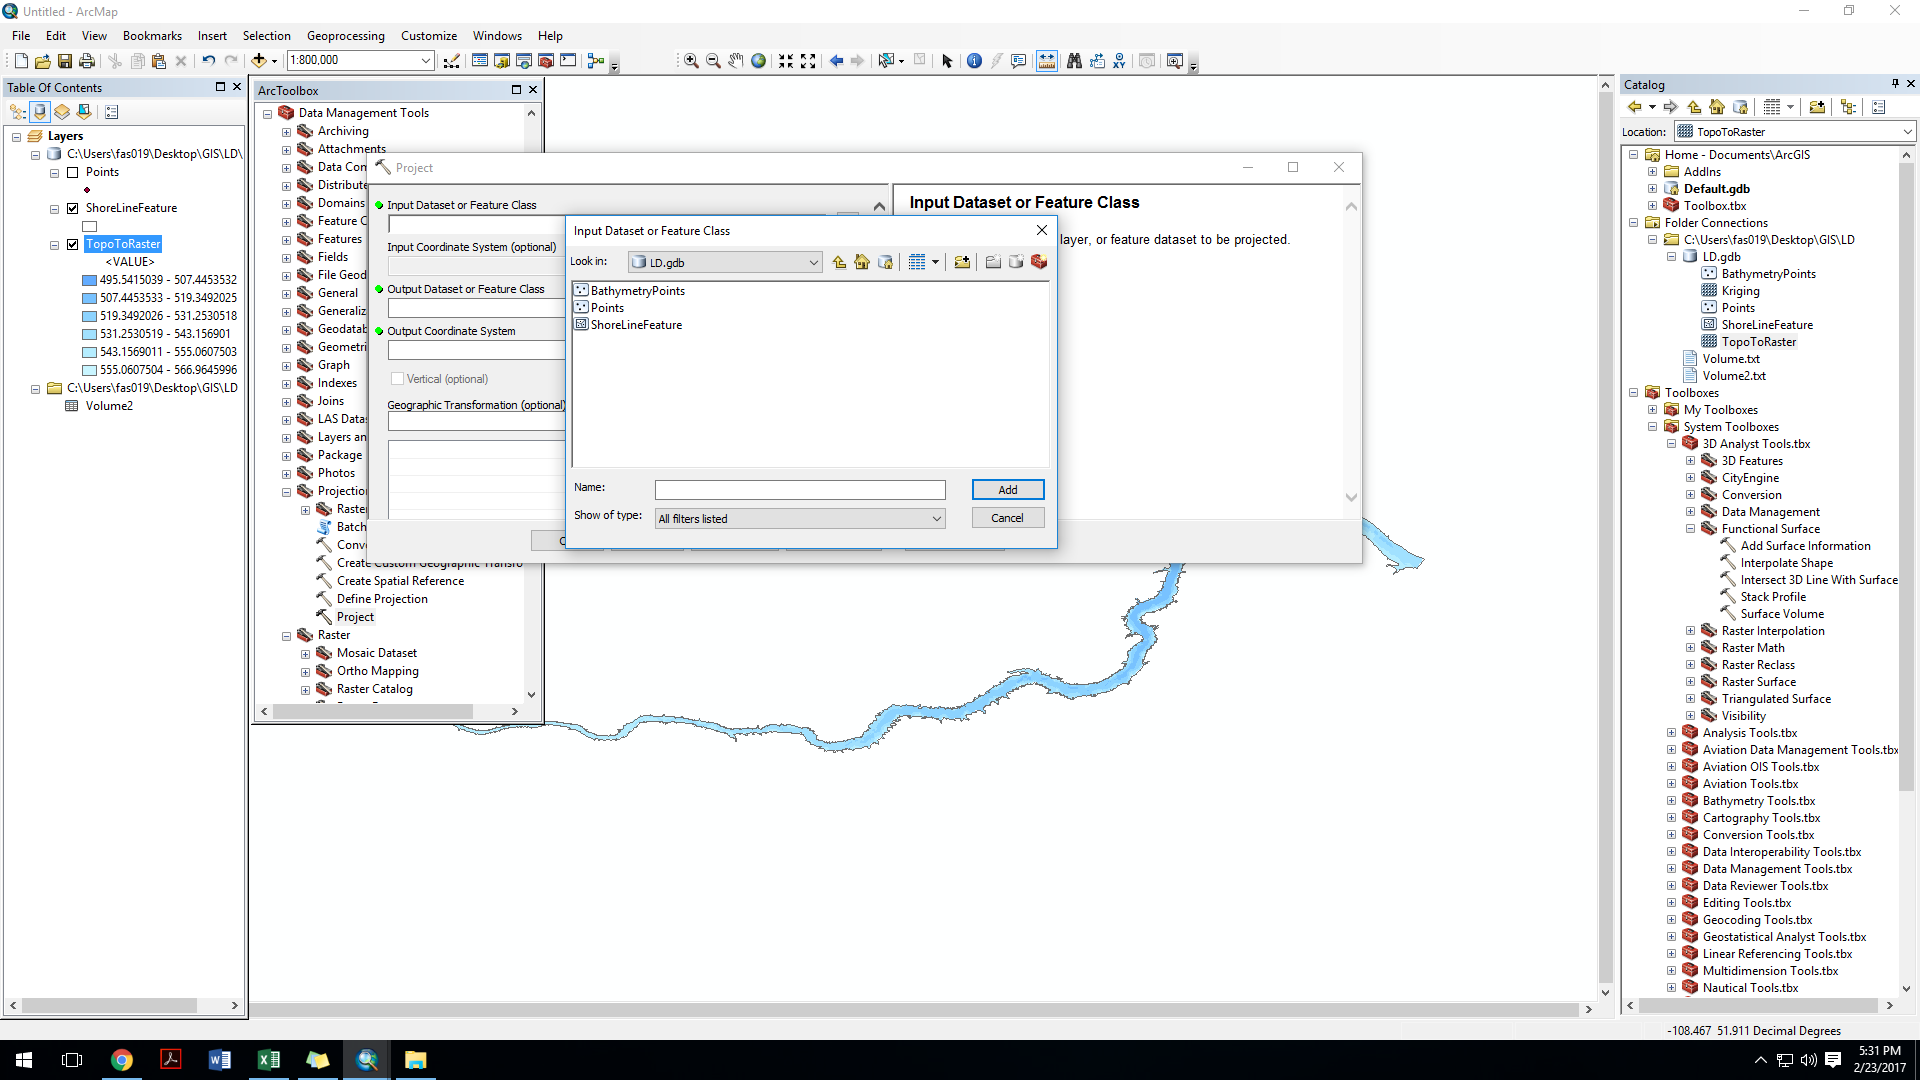Viewport: 1920px width, 1080px height.
Task: Open the Look in LD.gdb dropdown
Action: [x=813, y=263]
